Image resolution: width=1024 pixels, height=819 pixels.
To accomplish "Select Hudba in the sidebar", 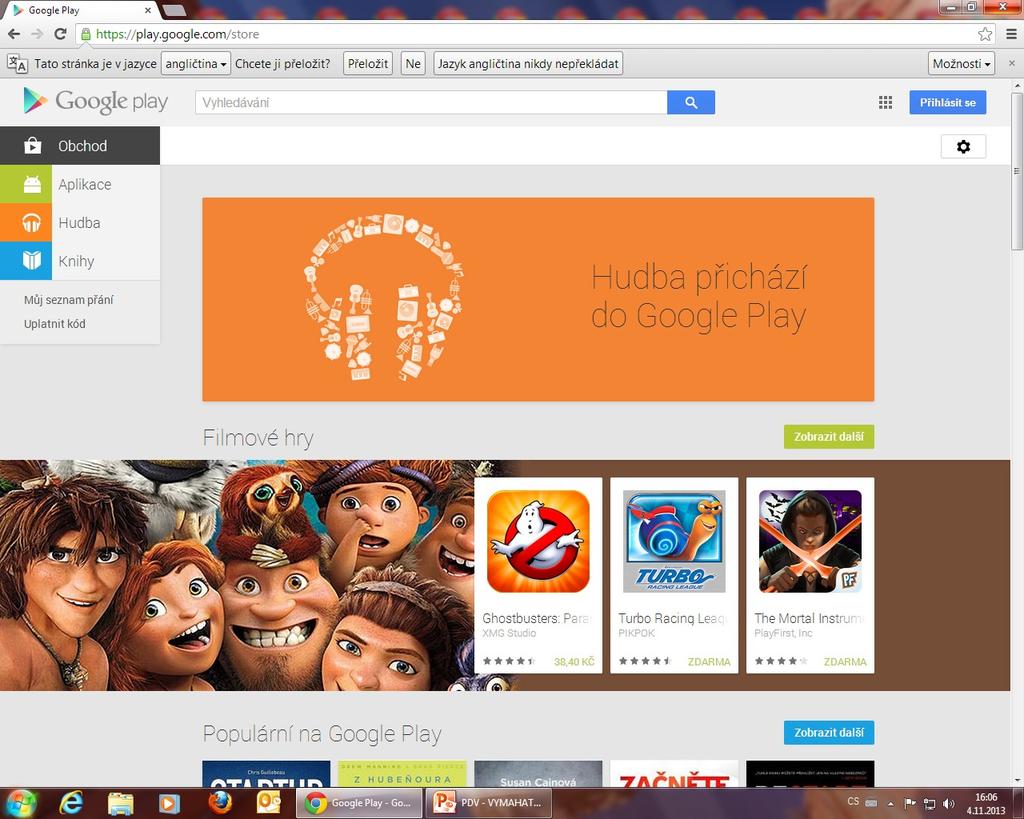I will [x=80, y=223].
